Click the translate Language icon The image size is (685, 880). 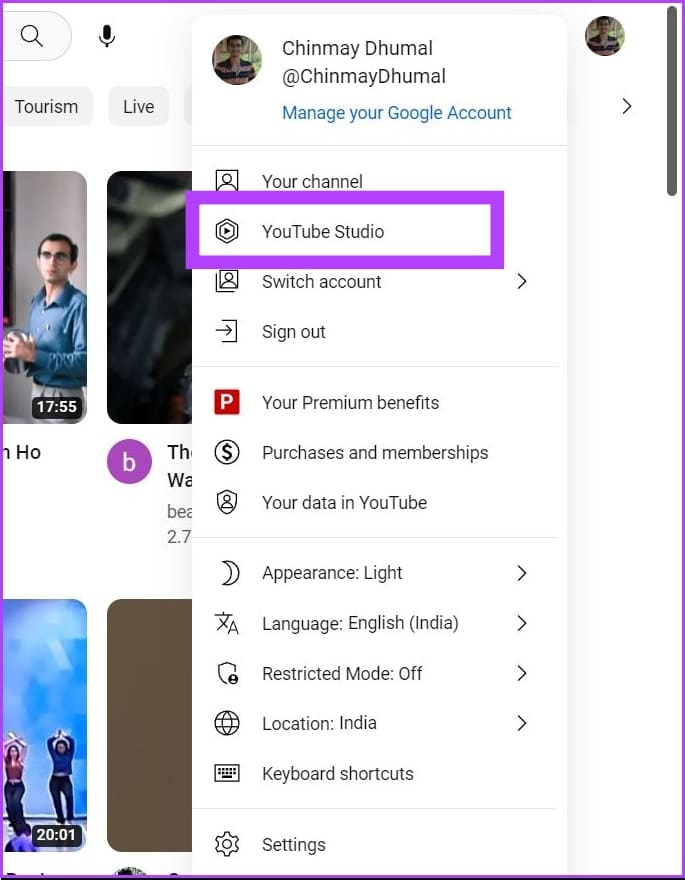point(227,623)
